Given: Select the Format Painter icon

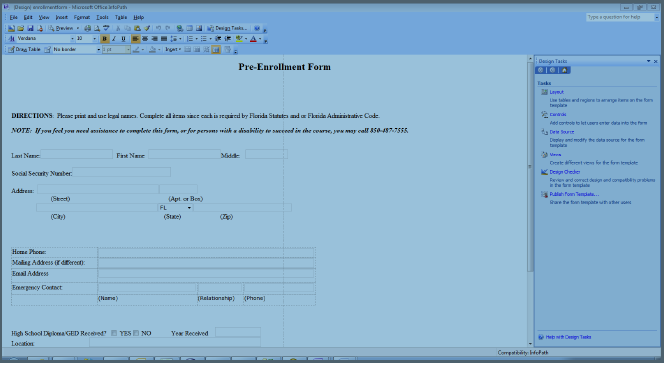Looking at the screenshot, I should point(147,29).
